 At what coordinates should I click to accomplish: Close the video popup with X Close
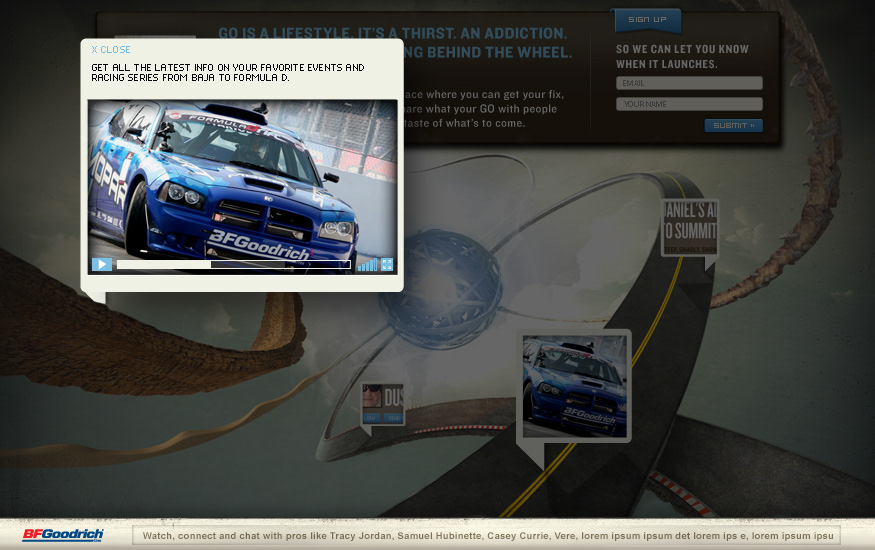[111, 50]
